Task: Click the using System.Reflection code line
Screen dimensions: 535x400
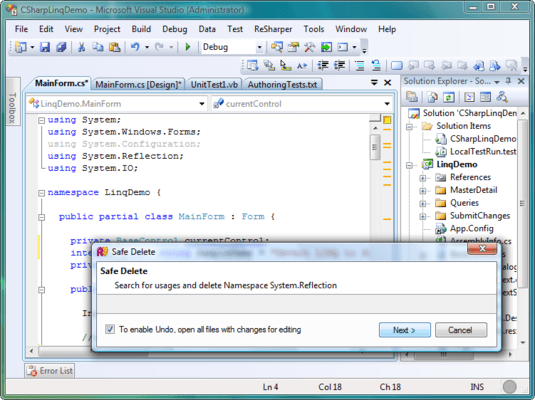Action: [x=115, y=156]
